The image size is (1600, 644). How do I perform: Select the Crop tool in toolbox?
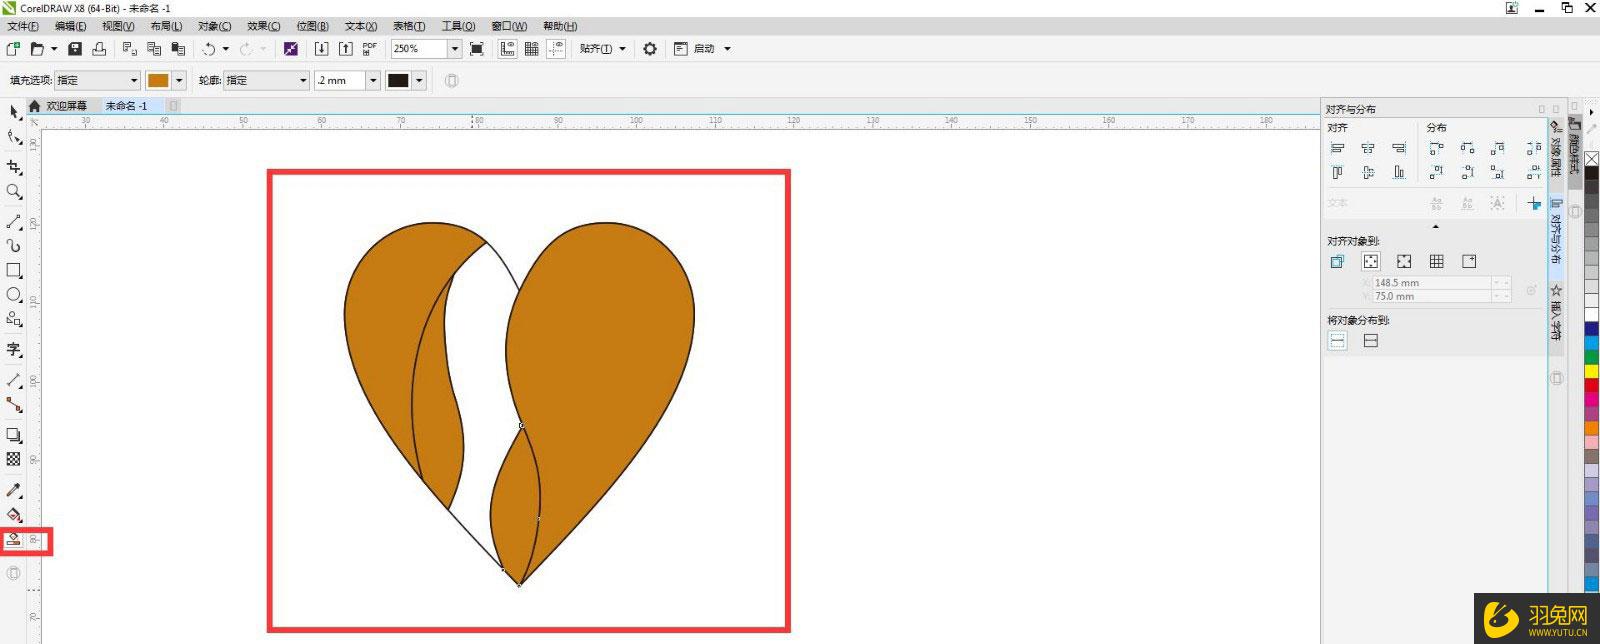click(14, 167)
